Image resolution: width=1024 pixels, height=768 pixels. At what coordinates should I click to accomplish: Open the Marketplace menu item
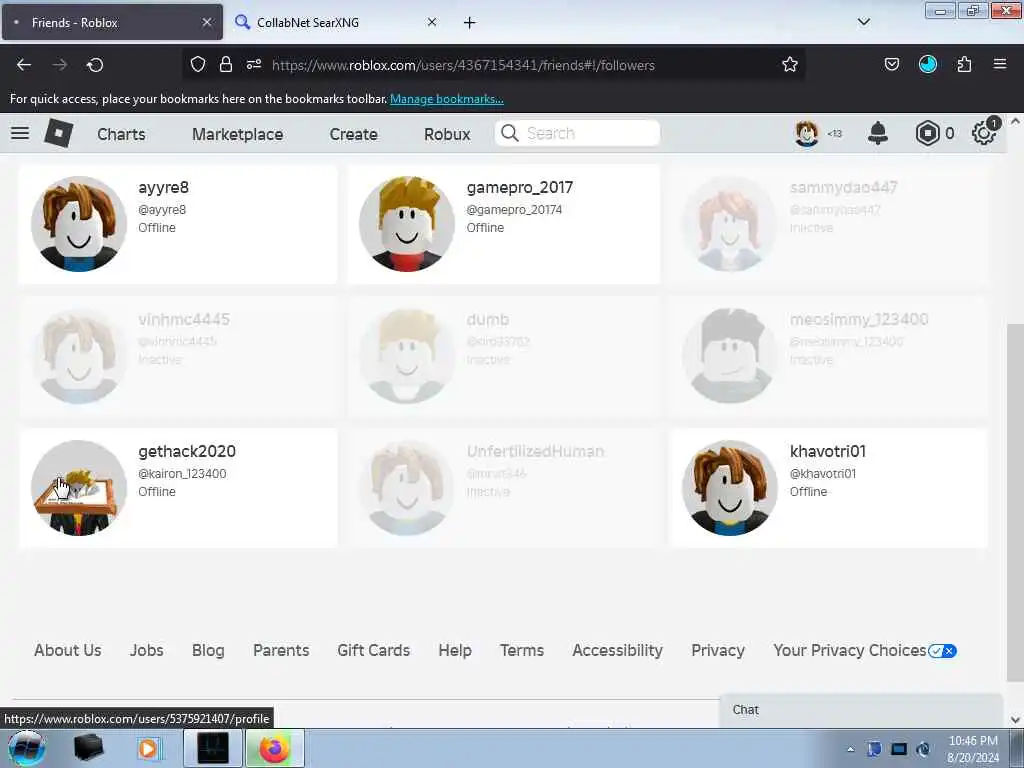[x=238, y=134]
